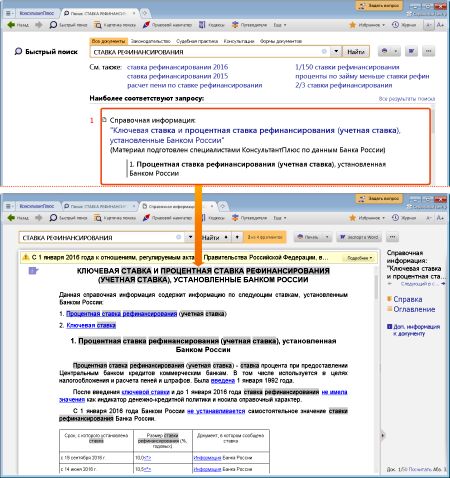Click the bookmark flag icon beside the document title
450x478 pixels.
[33, 271]
